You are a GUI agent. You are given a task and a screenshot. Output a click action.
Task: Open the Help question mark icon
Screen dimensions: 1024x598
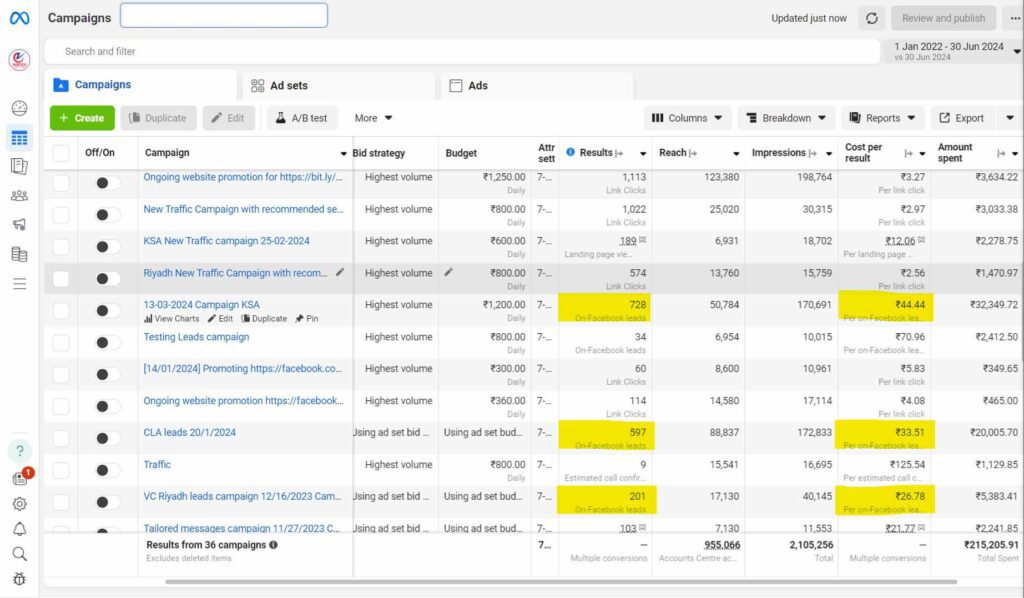pyautogui.click(x=20, y=450)
